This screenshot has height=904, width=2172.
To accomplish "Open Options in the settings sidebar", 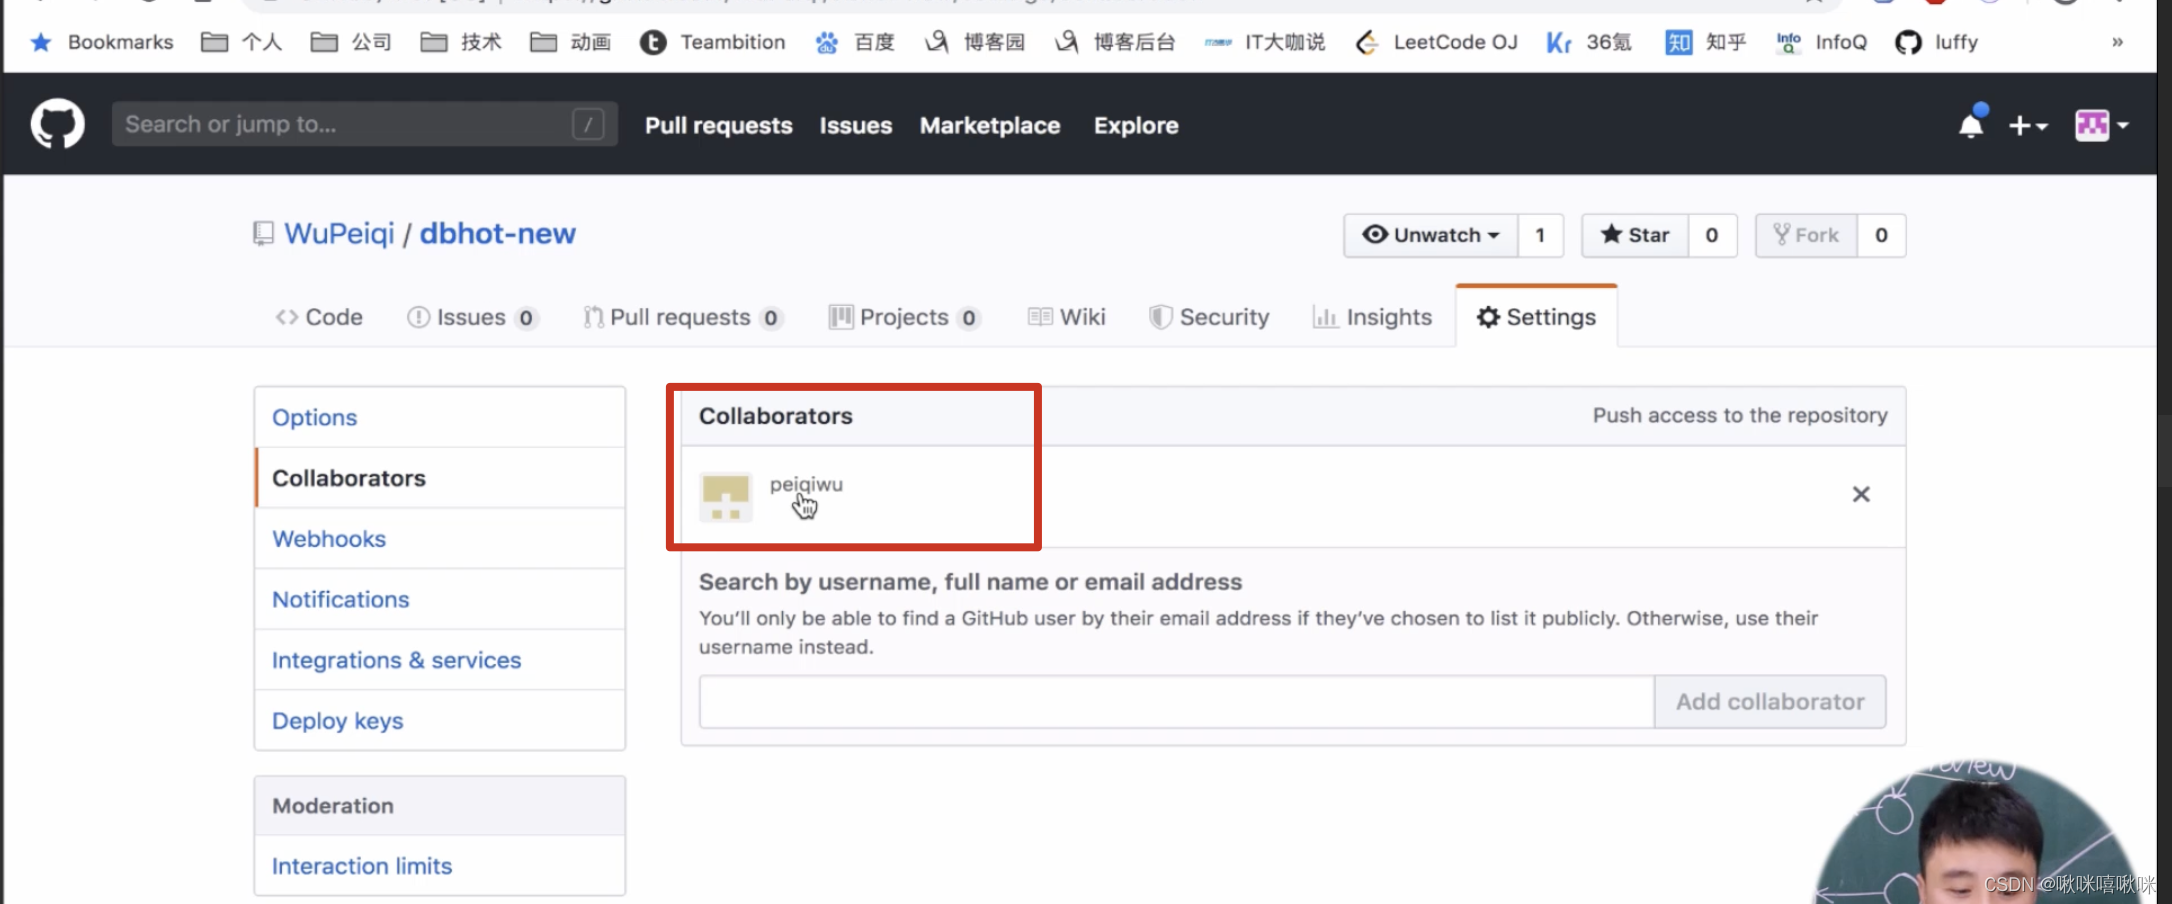I will click(x=440, y=417).
